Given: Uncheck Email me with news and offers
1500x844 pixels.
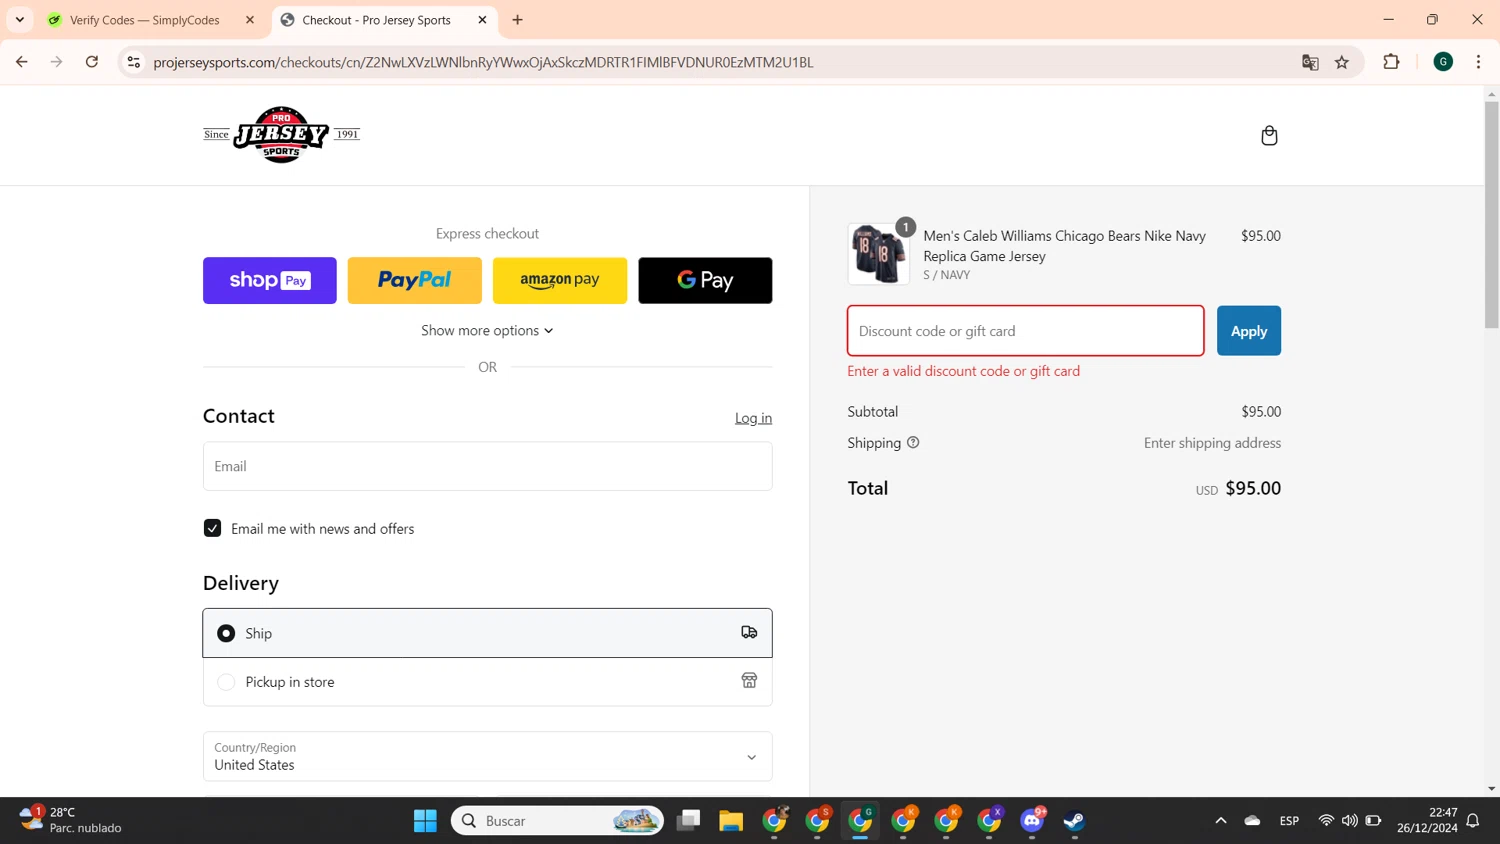Looking at the screenshot, I should 212,528.
